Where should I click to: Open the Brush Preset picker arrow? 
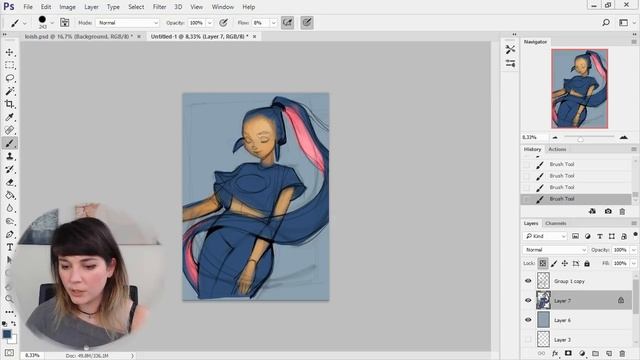tap(52, 23)
